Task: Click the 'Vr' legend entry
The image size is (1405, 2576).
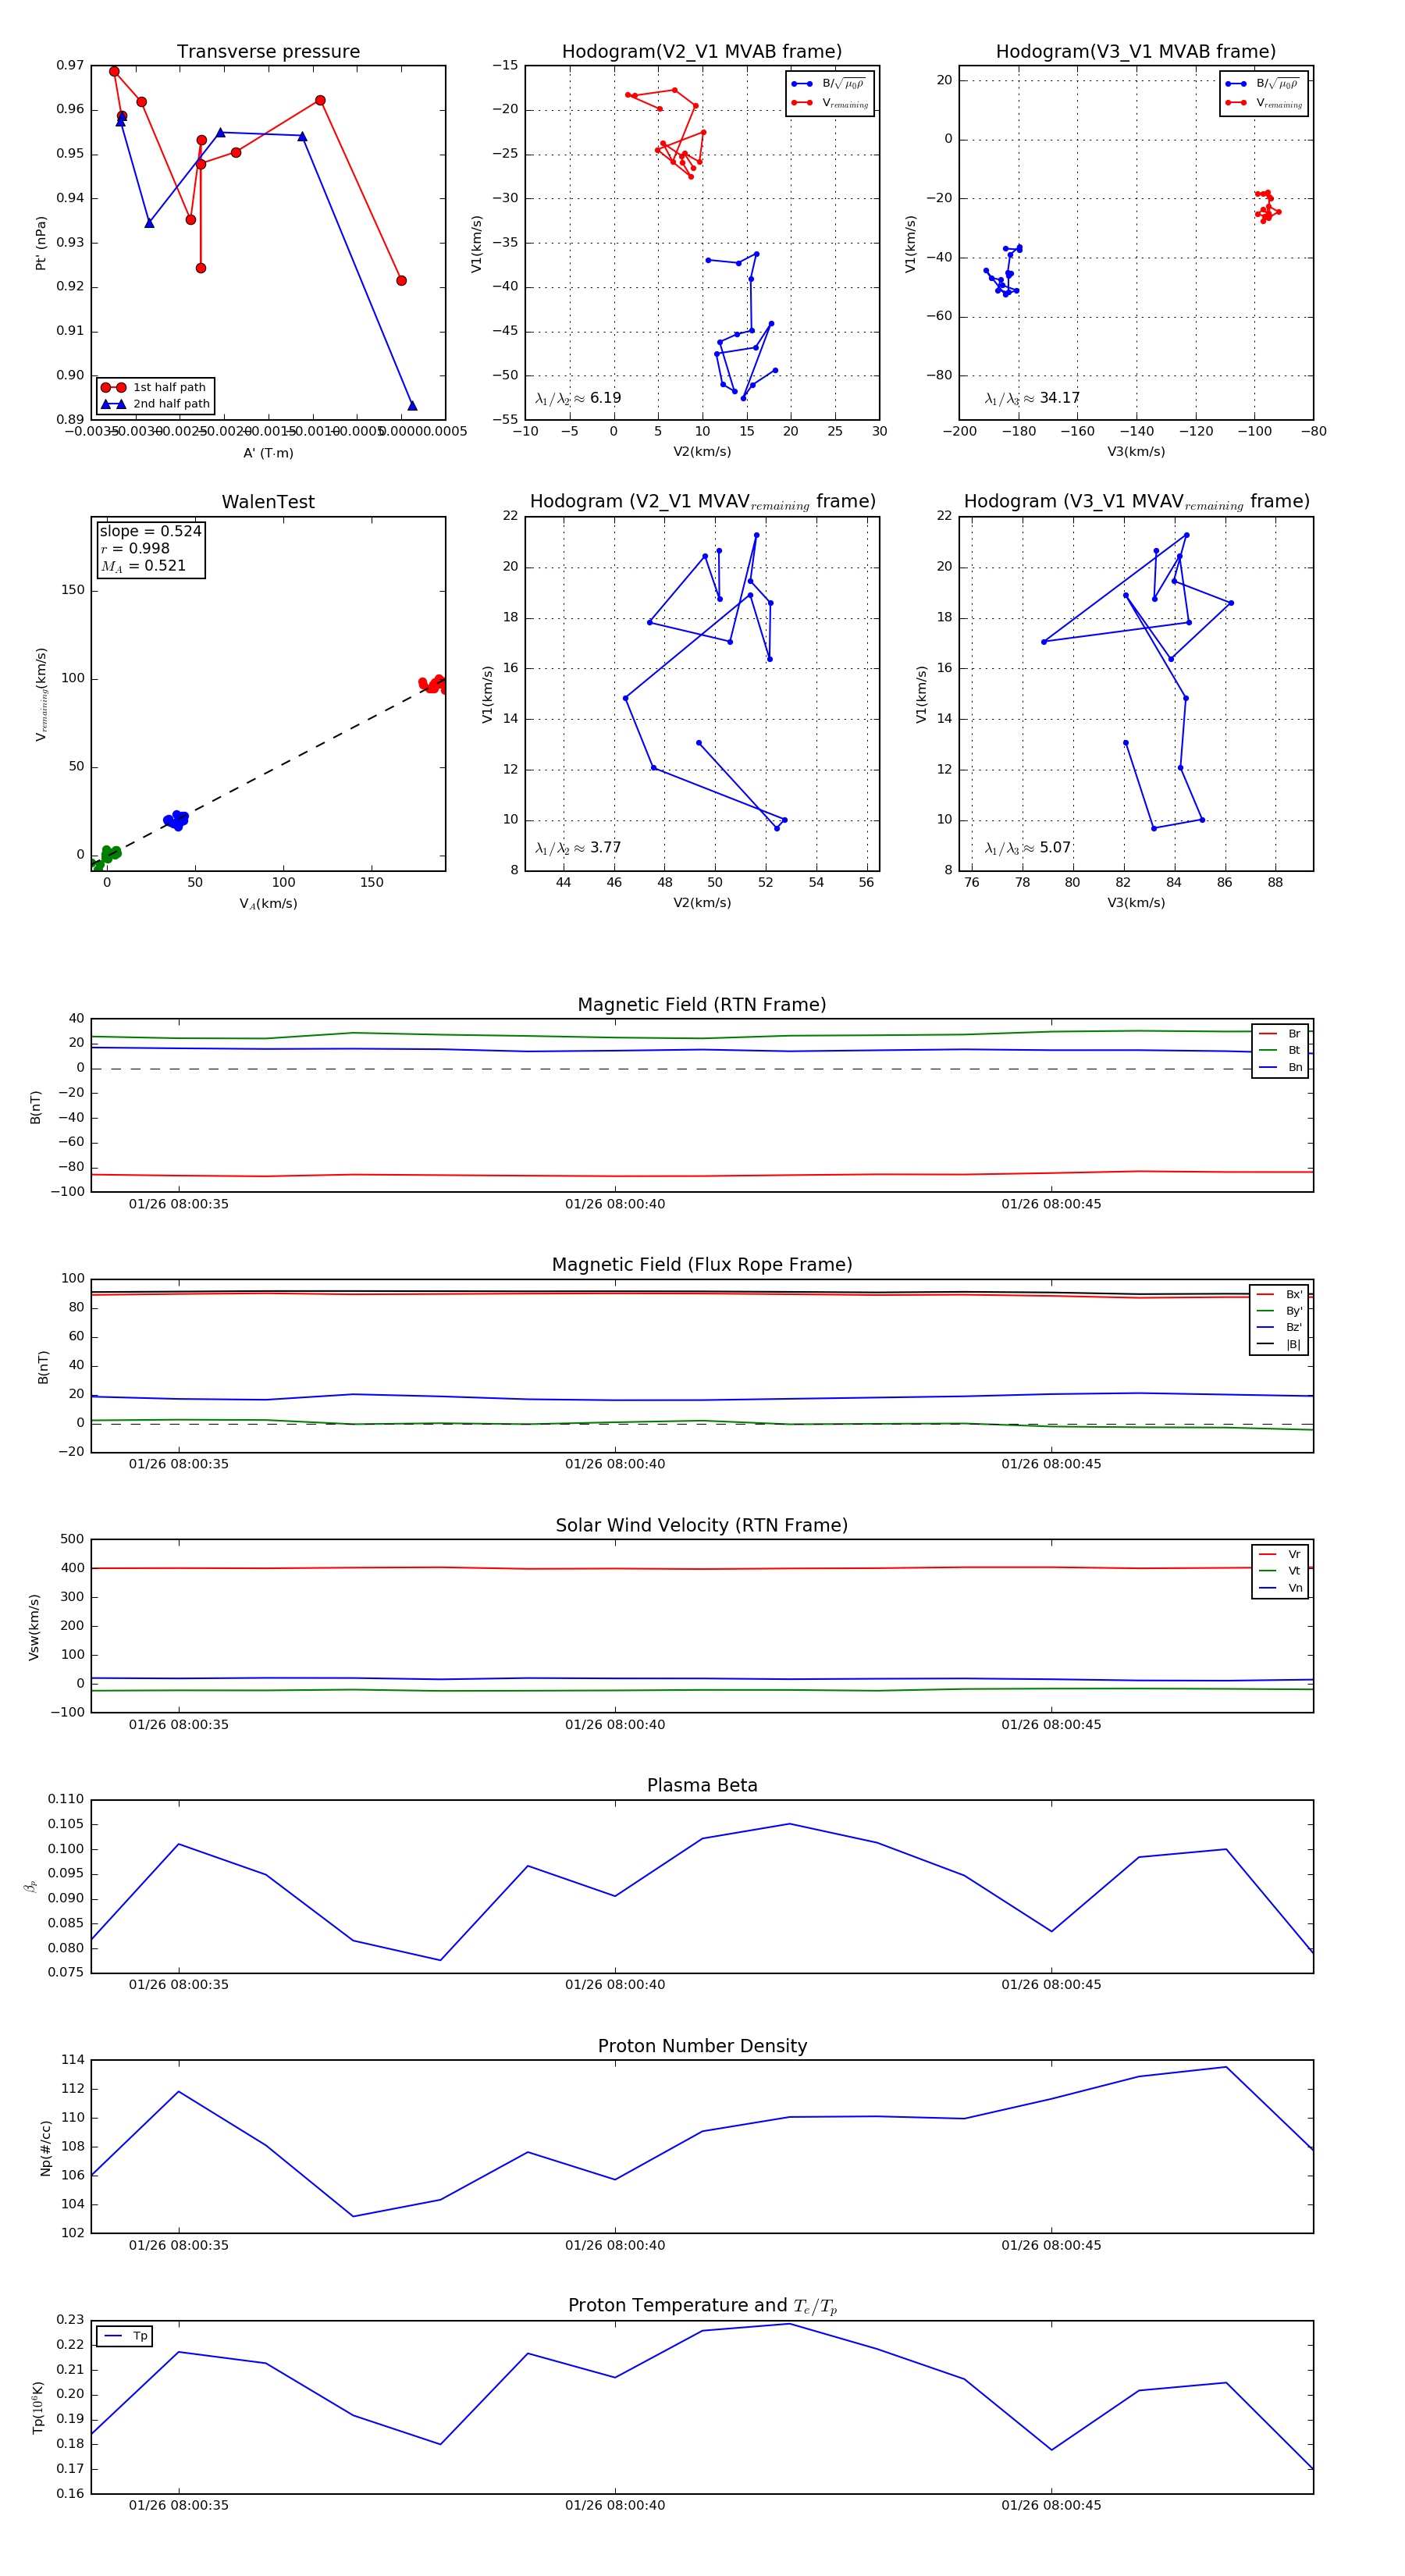Action: click(1280, 1554)
